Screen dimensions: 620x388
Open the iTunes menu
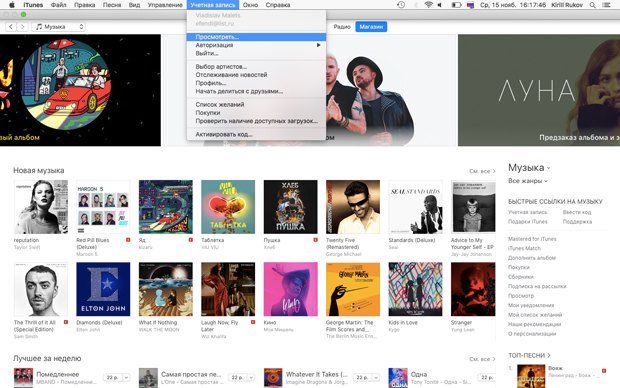[x=33, y=5]
